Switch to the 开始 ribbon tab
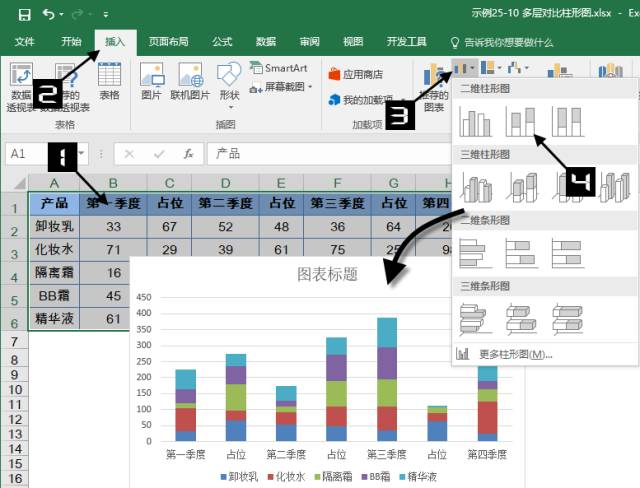This screenshot has height=488, width=640. [71, 42]
